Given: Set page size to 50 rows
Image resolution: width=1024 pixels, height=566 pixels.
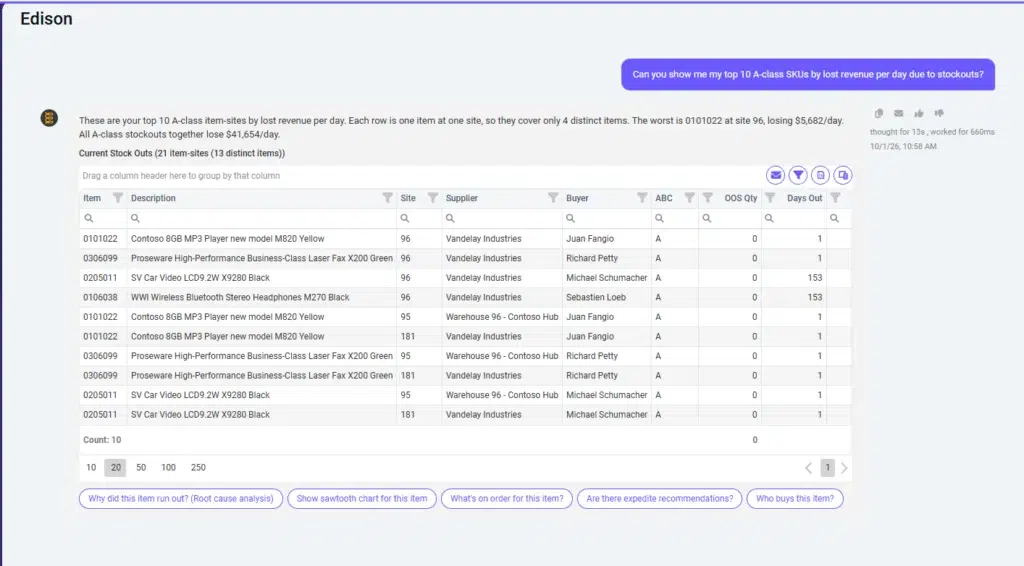Looking at the screenshot, I should coord(141,467).
